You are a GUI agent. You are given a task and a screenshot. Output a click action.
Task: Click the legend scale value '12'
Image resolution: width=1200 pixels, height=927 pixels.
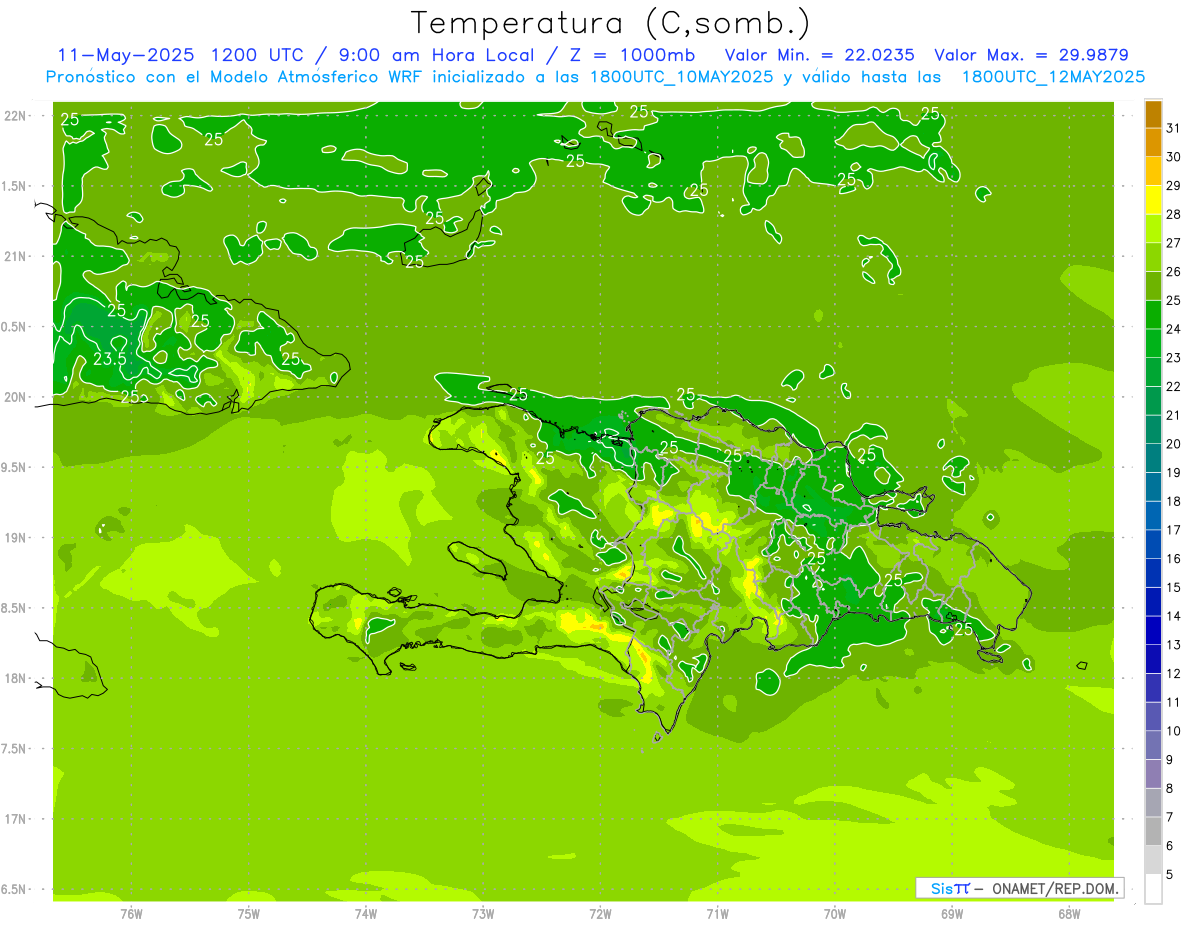pyautogui.click(x=1174, y=673)
